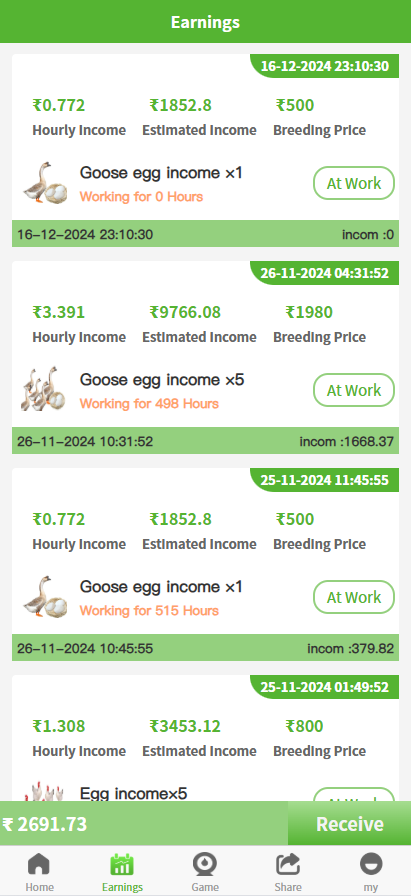The width and height of the screenshot is (411, 896).
Task: Tap the Share arrow icon
Action: point(288,865)
